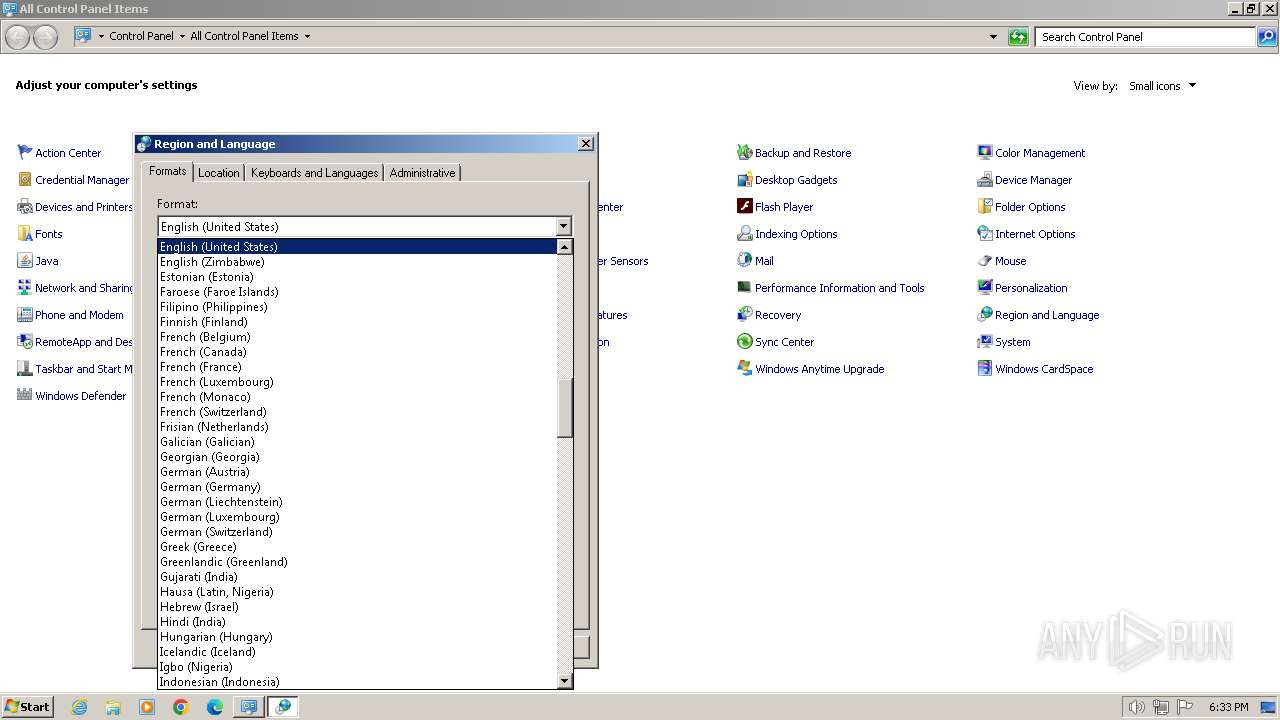Open Sync Center icon
The height and width of the screenshot is (720, 1280).
click(744, 342)
